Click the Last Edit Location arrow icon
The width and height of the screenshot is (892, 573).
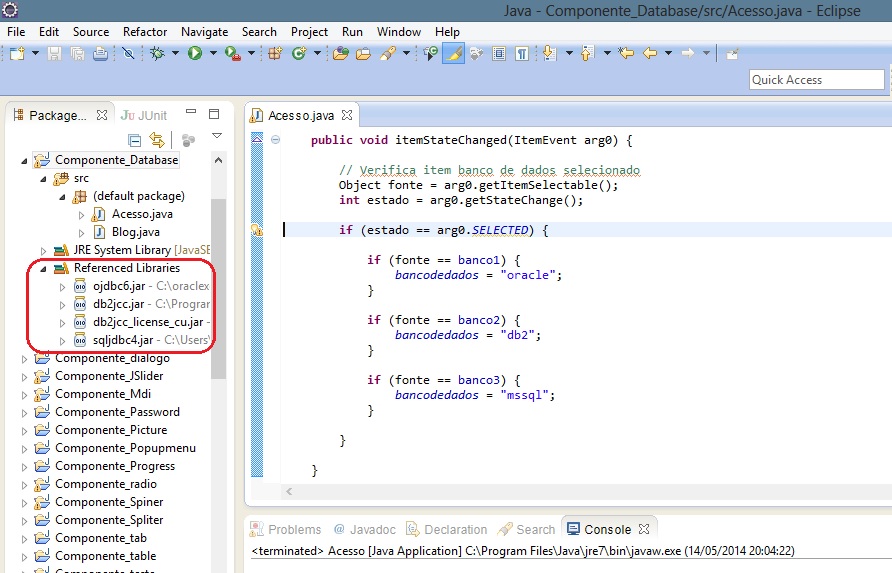[627, 53]
